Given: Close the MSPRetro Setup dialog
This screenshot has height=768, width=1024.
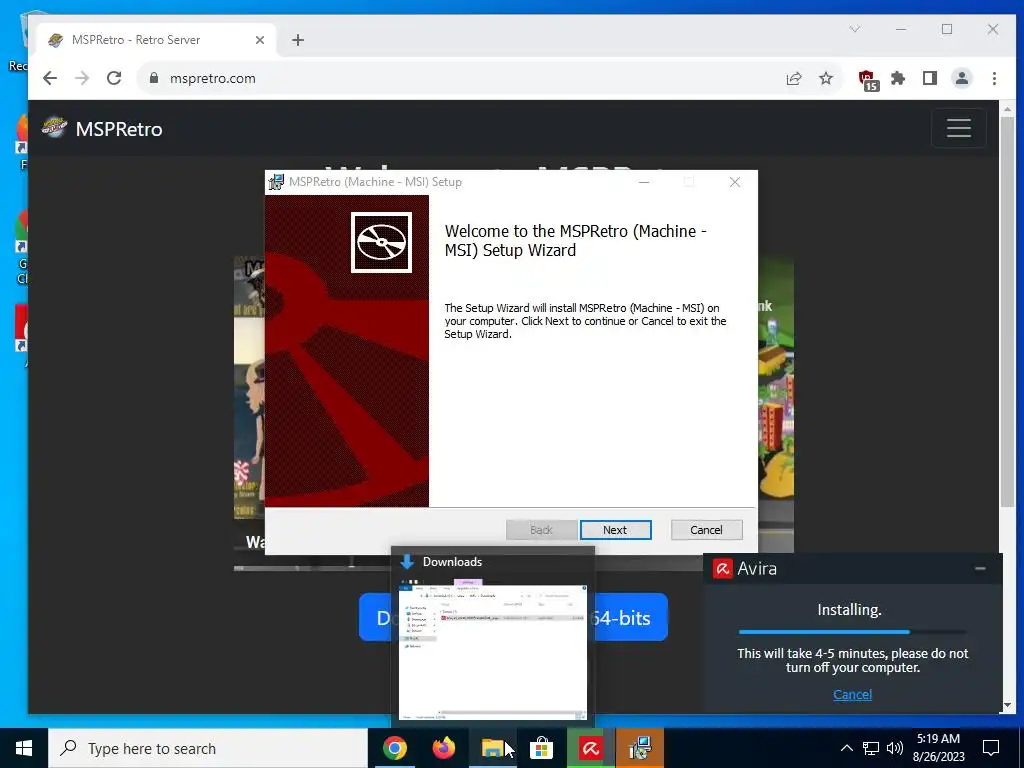Looking at the screenshot, I should [735, 182].
